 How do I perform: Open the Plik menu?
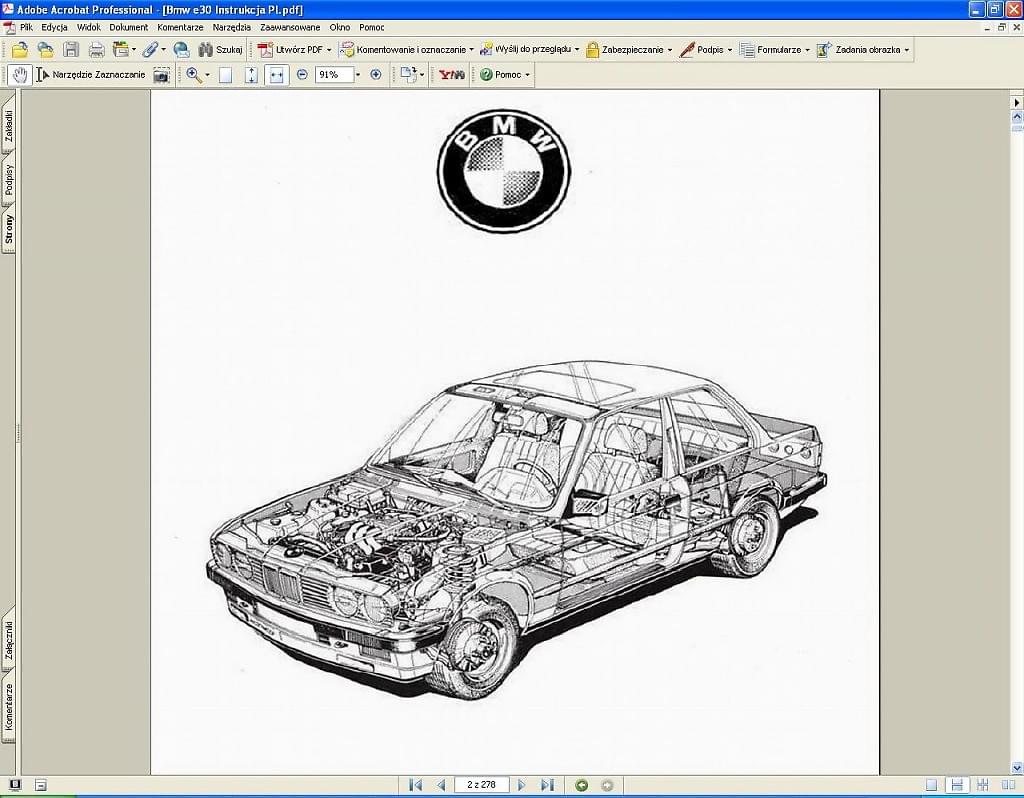[x=26, y=27]
